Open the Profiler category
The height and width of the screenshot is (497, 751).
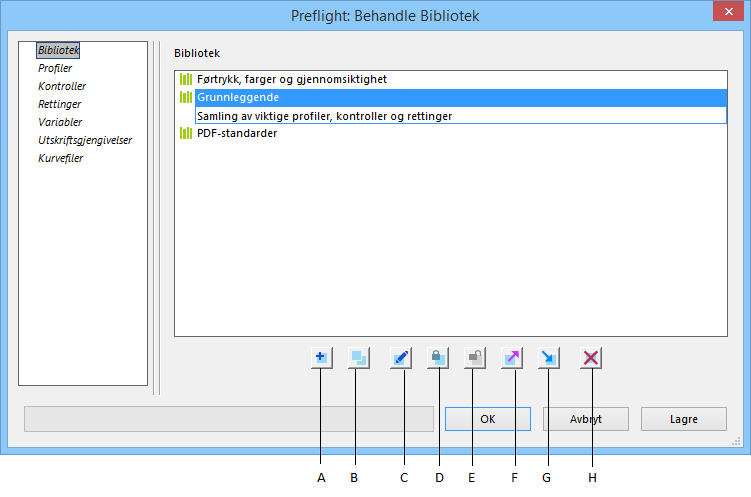tap(55, 68)
